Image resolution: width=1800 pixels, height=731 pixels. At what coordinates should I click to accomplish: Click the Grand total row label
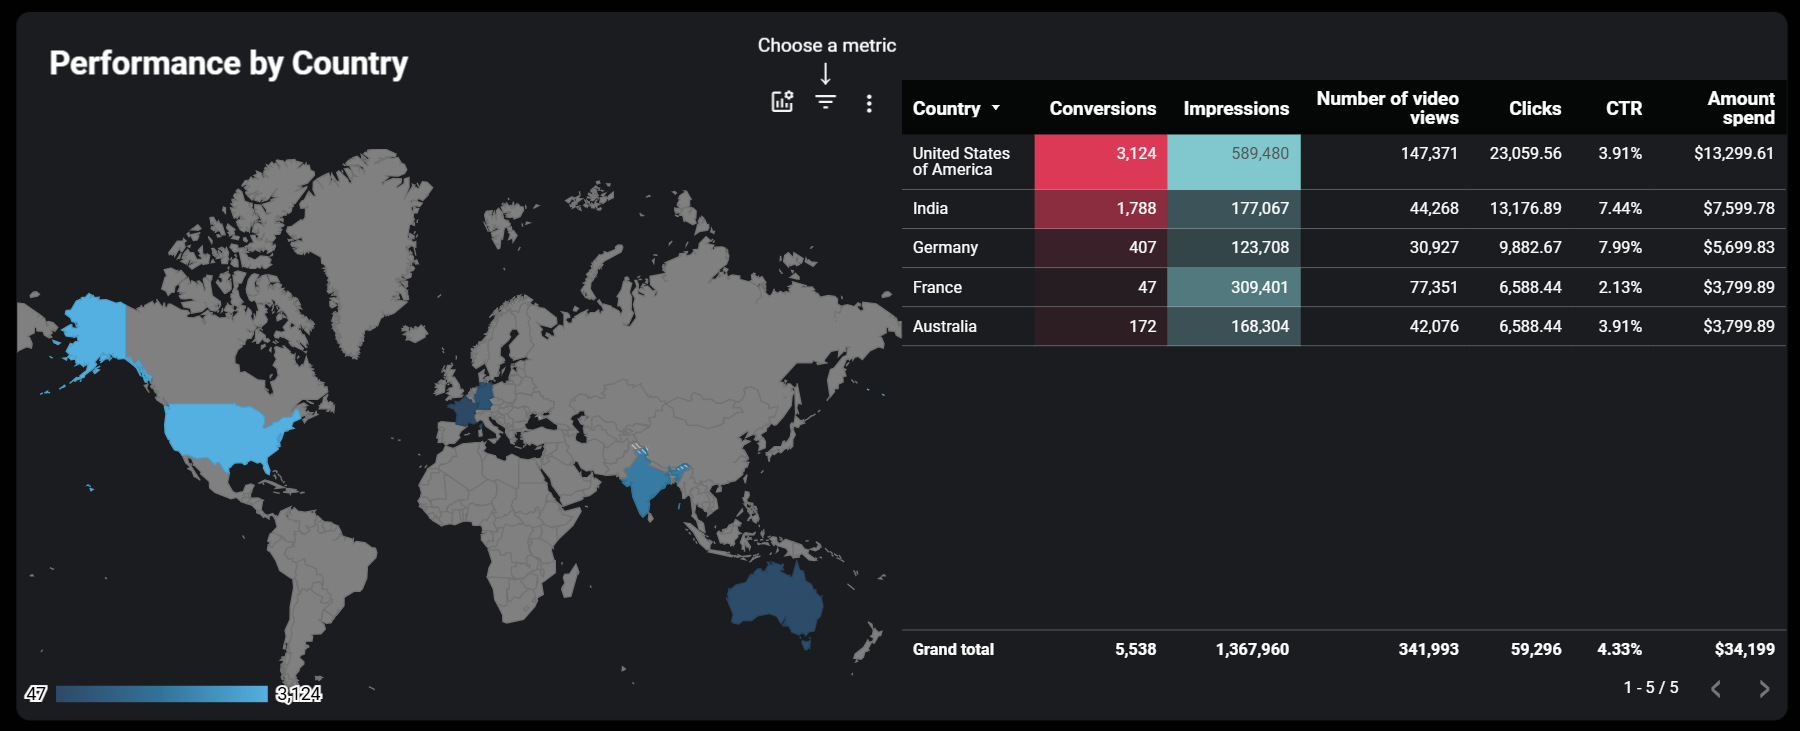(953, 649)
